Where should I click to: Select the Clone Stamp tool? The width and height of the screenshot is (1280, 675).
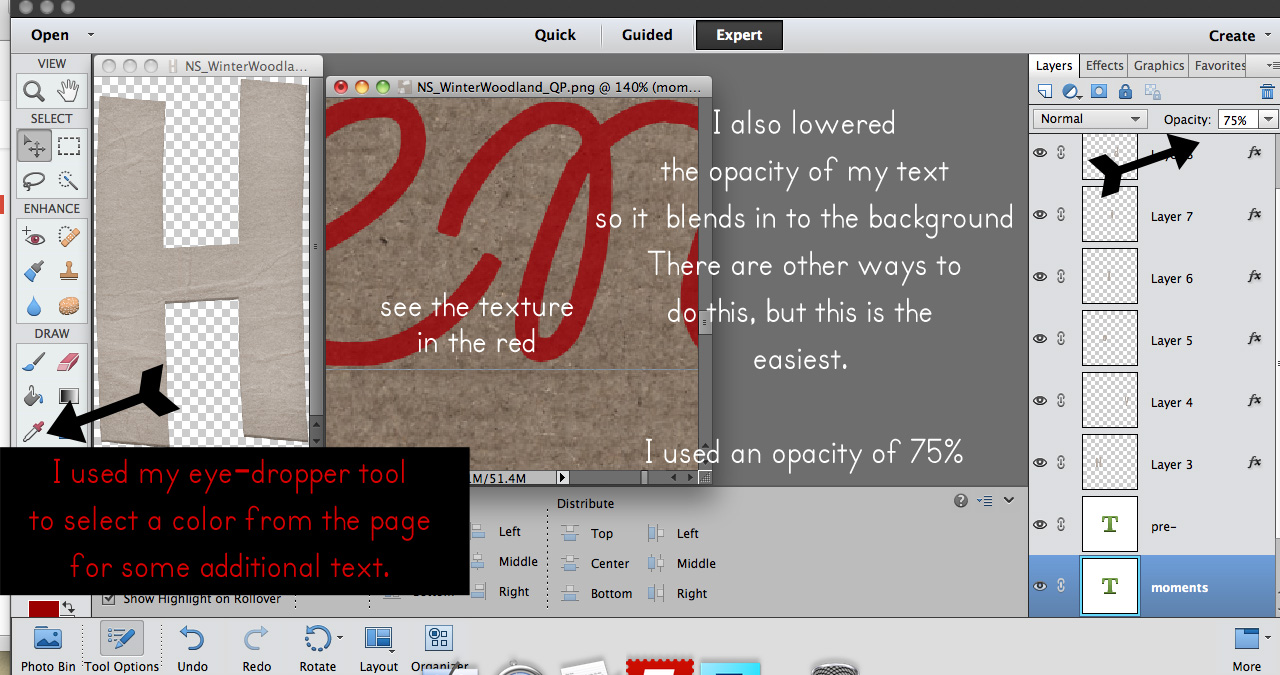[x=68, y=270]
